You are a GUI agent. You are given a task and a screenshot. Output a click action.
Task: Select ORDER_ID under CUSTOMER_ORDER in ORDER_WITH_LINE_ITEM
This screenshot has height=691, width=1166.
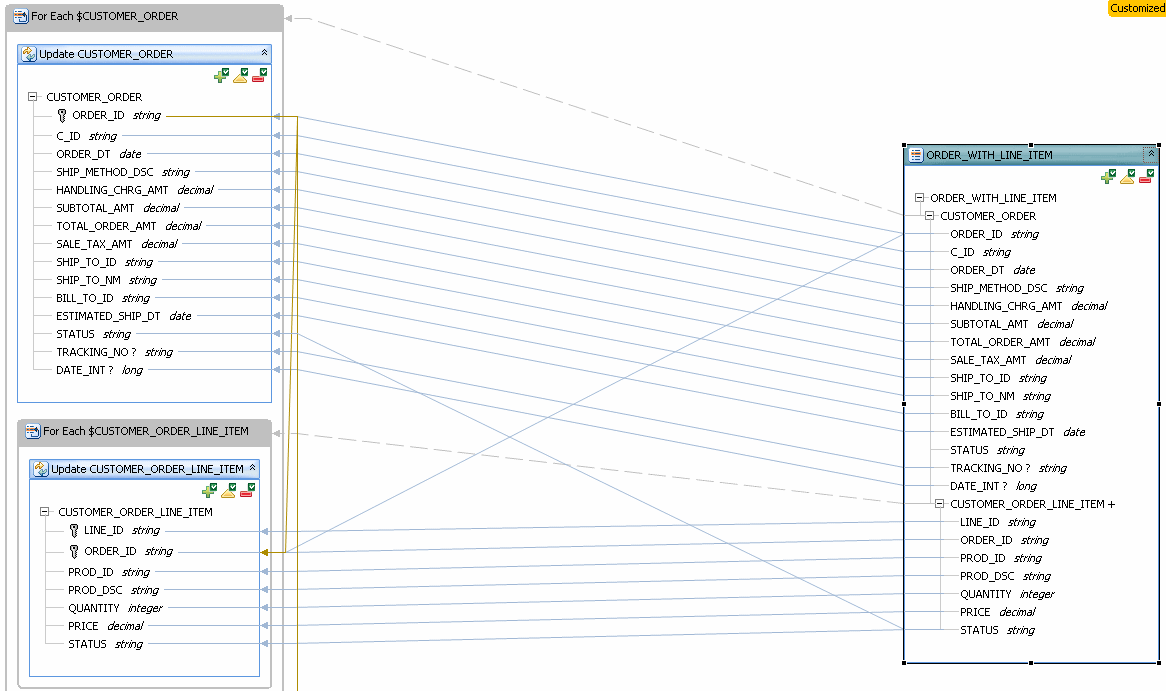click(x=994, y=234)
